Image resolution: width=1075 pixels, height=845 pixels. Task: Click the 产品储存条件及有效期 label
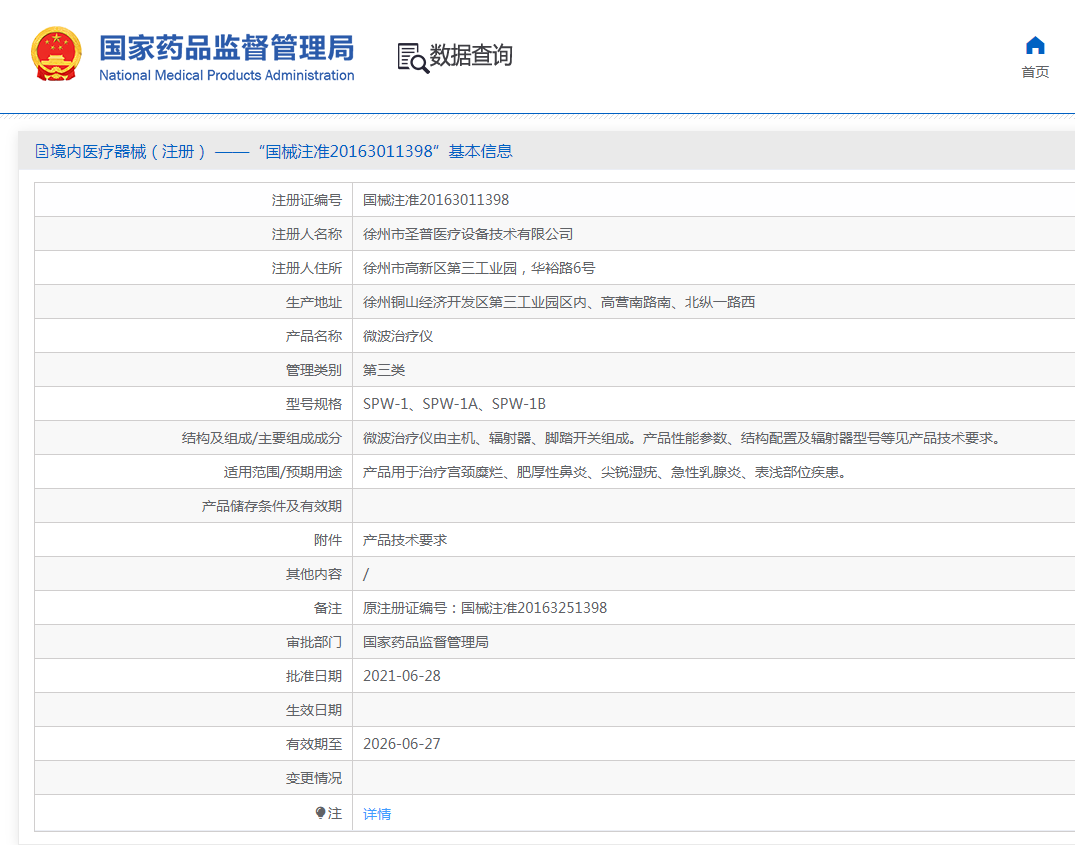point(271,506)
